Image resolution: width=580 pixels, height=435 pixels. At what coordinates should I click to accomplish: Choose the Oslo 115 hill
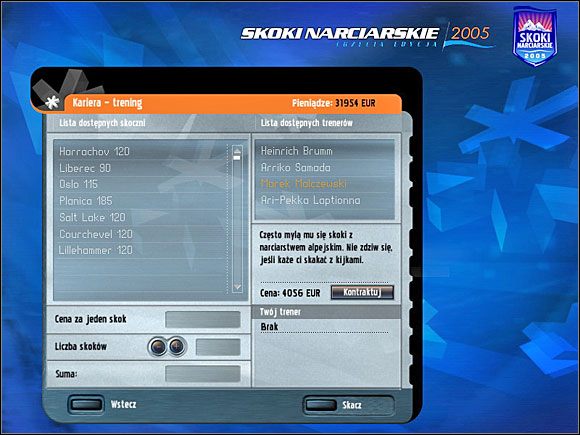[141, 184]
